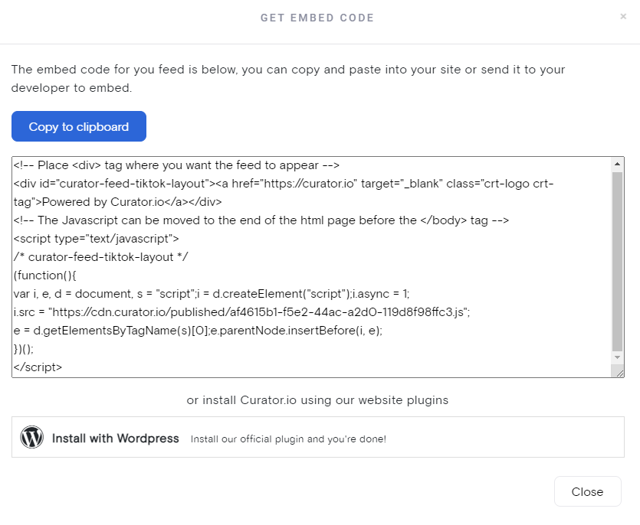
Task: Click the Copy to clipboard button
Action: (x=79, y=127)
